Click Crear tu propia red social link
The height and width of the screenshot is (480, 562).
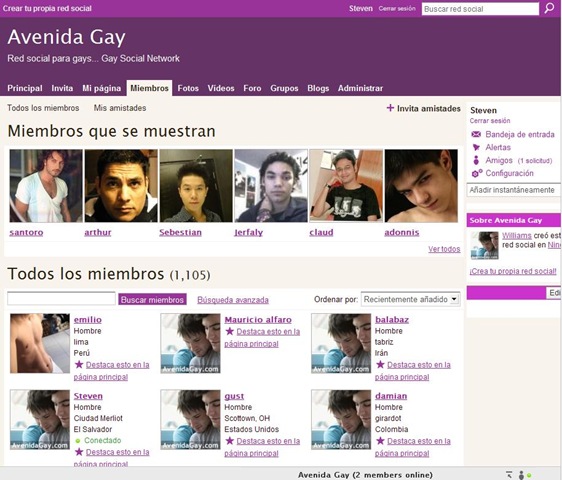tap(47, 8)
